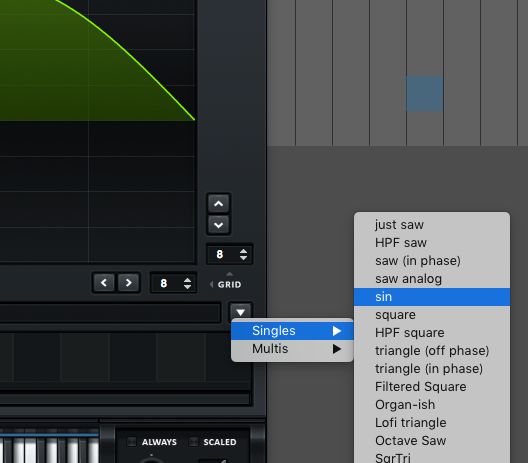Open the wavetable preset dropdown arrow

(x=240, y=312)
